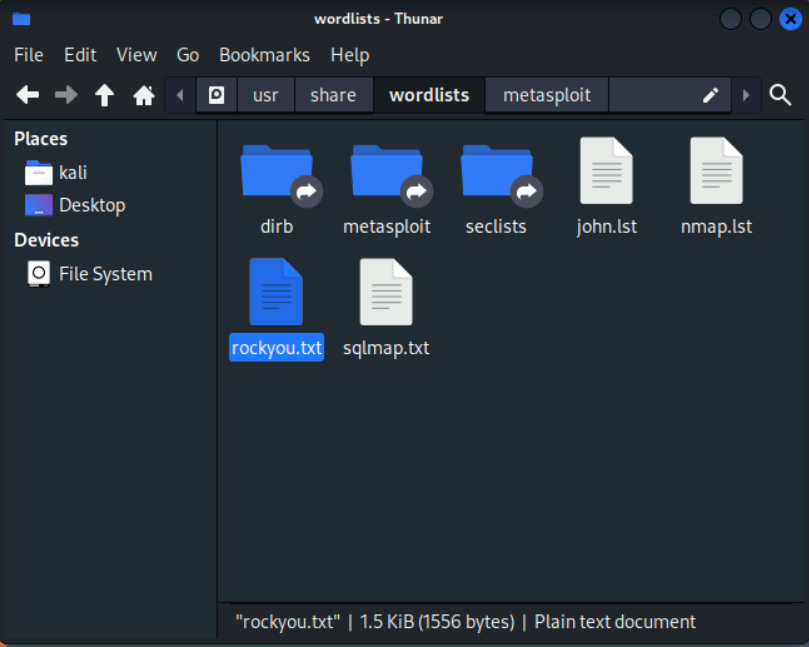Viewport: 809px width, 647px height.
Task: Select kali in Places sidebar
Action: 72,172
